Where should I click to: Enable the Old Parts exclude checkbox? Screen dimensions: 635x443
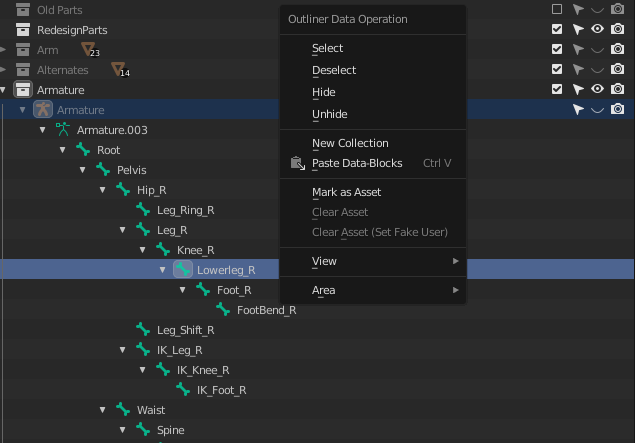(x=557, y=9)
